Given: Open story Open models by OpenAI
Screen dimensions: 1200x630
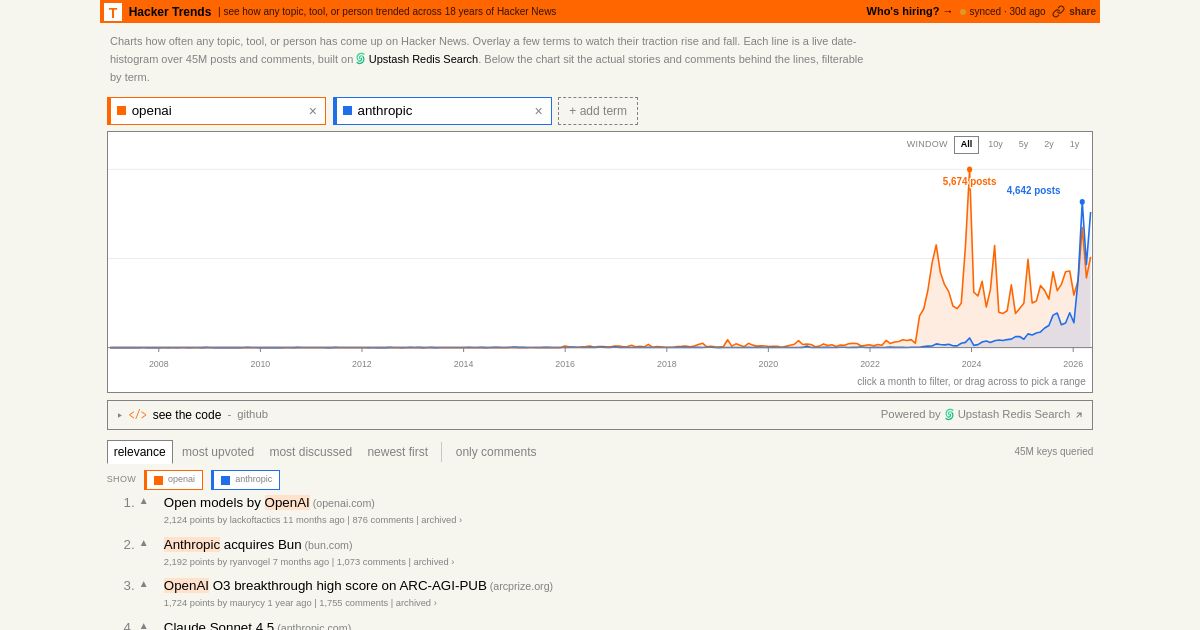Looking at the screenshot, I should [237, 502].
